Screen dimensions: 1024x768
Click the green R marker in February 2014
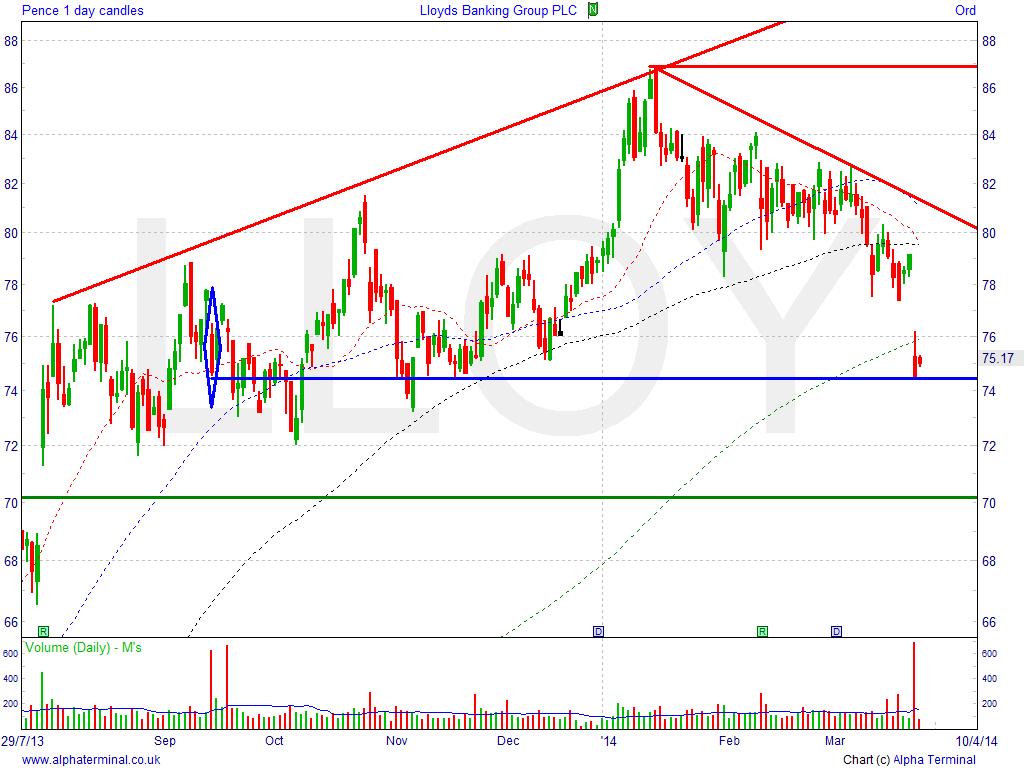[x=762, y=631]
